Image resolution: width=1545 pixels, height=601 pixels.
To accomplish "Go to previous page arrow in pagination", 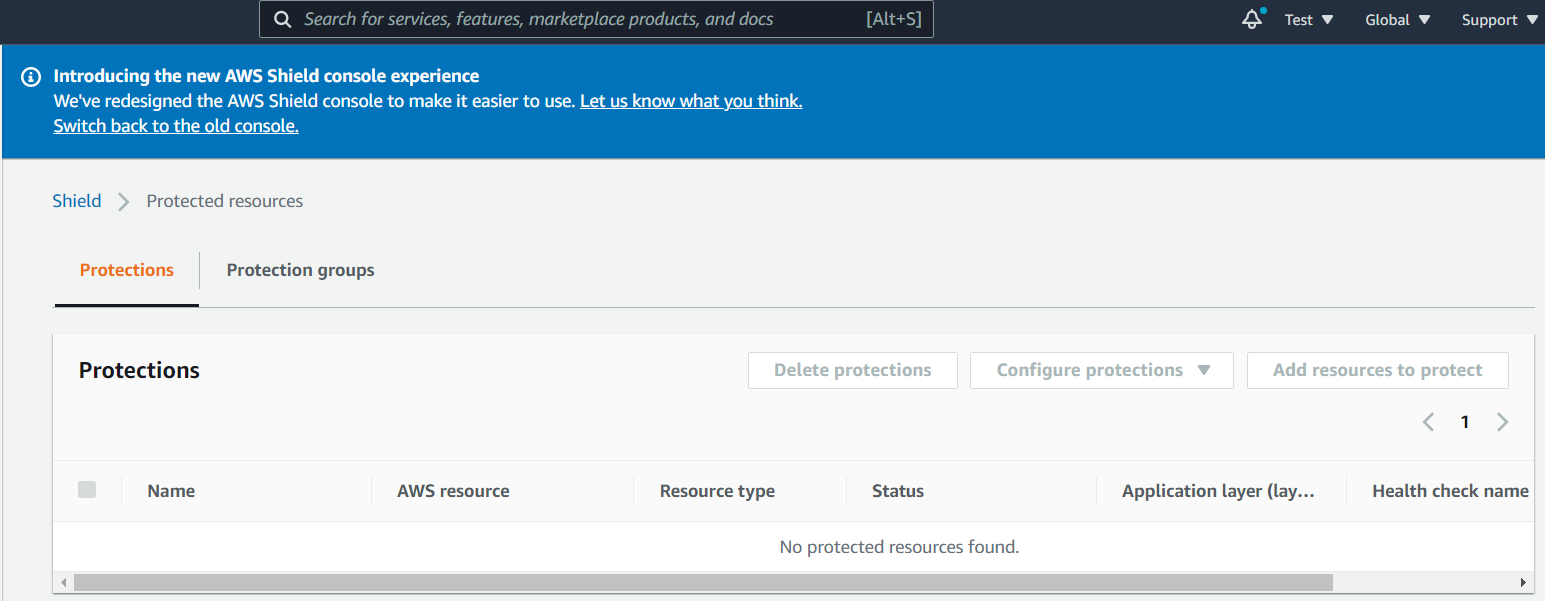I will pyautogui.click(x=1428, y=422).
